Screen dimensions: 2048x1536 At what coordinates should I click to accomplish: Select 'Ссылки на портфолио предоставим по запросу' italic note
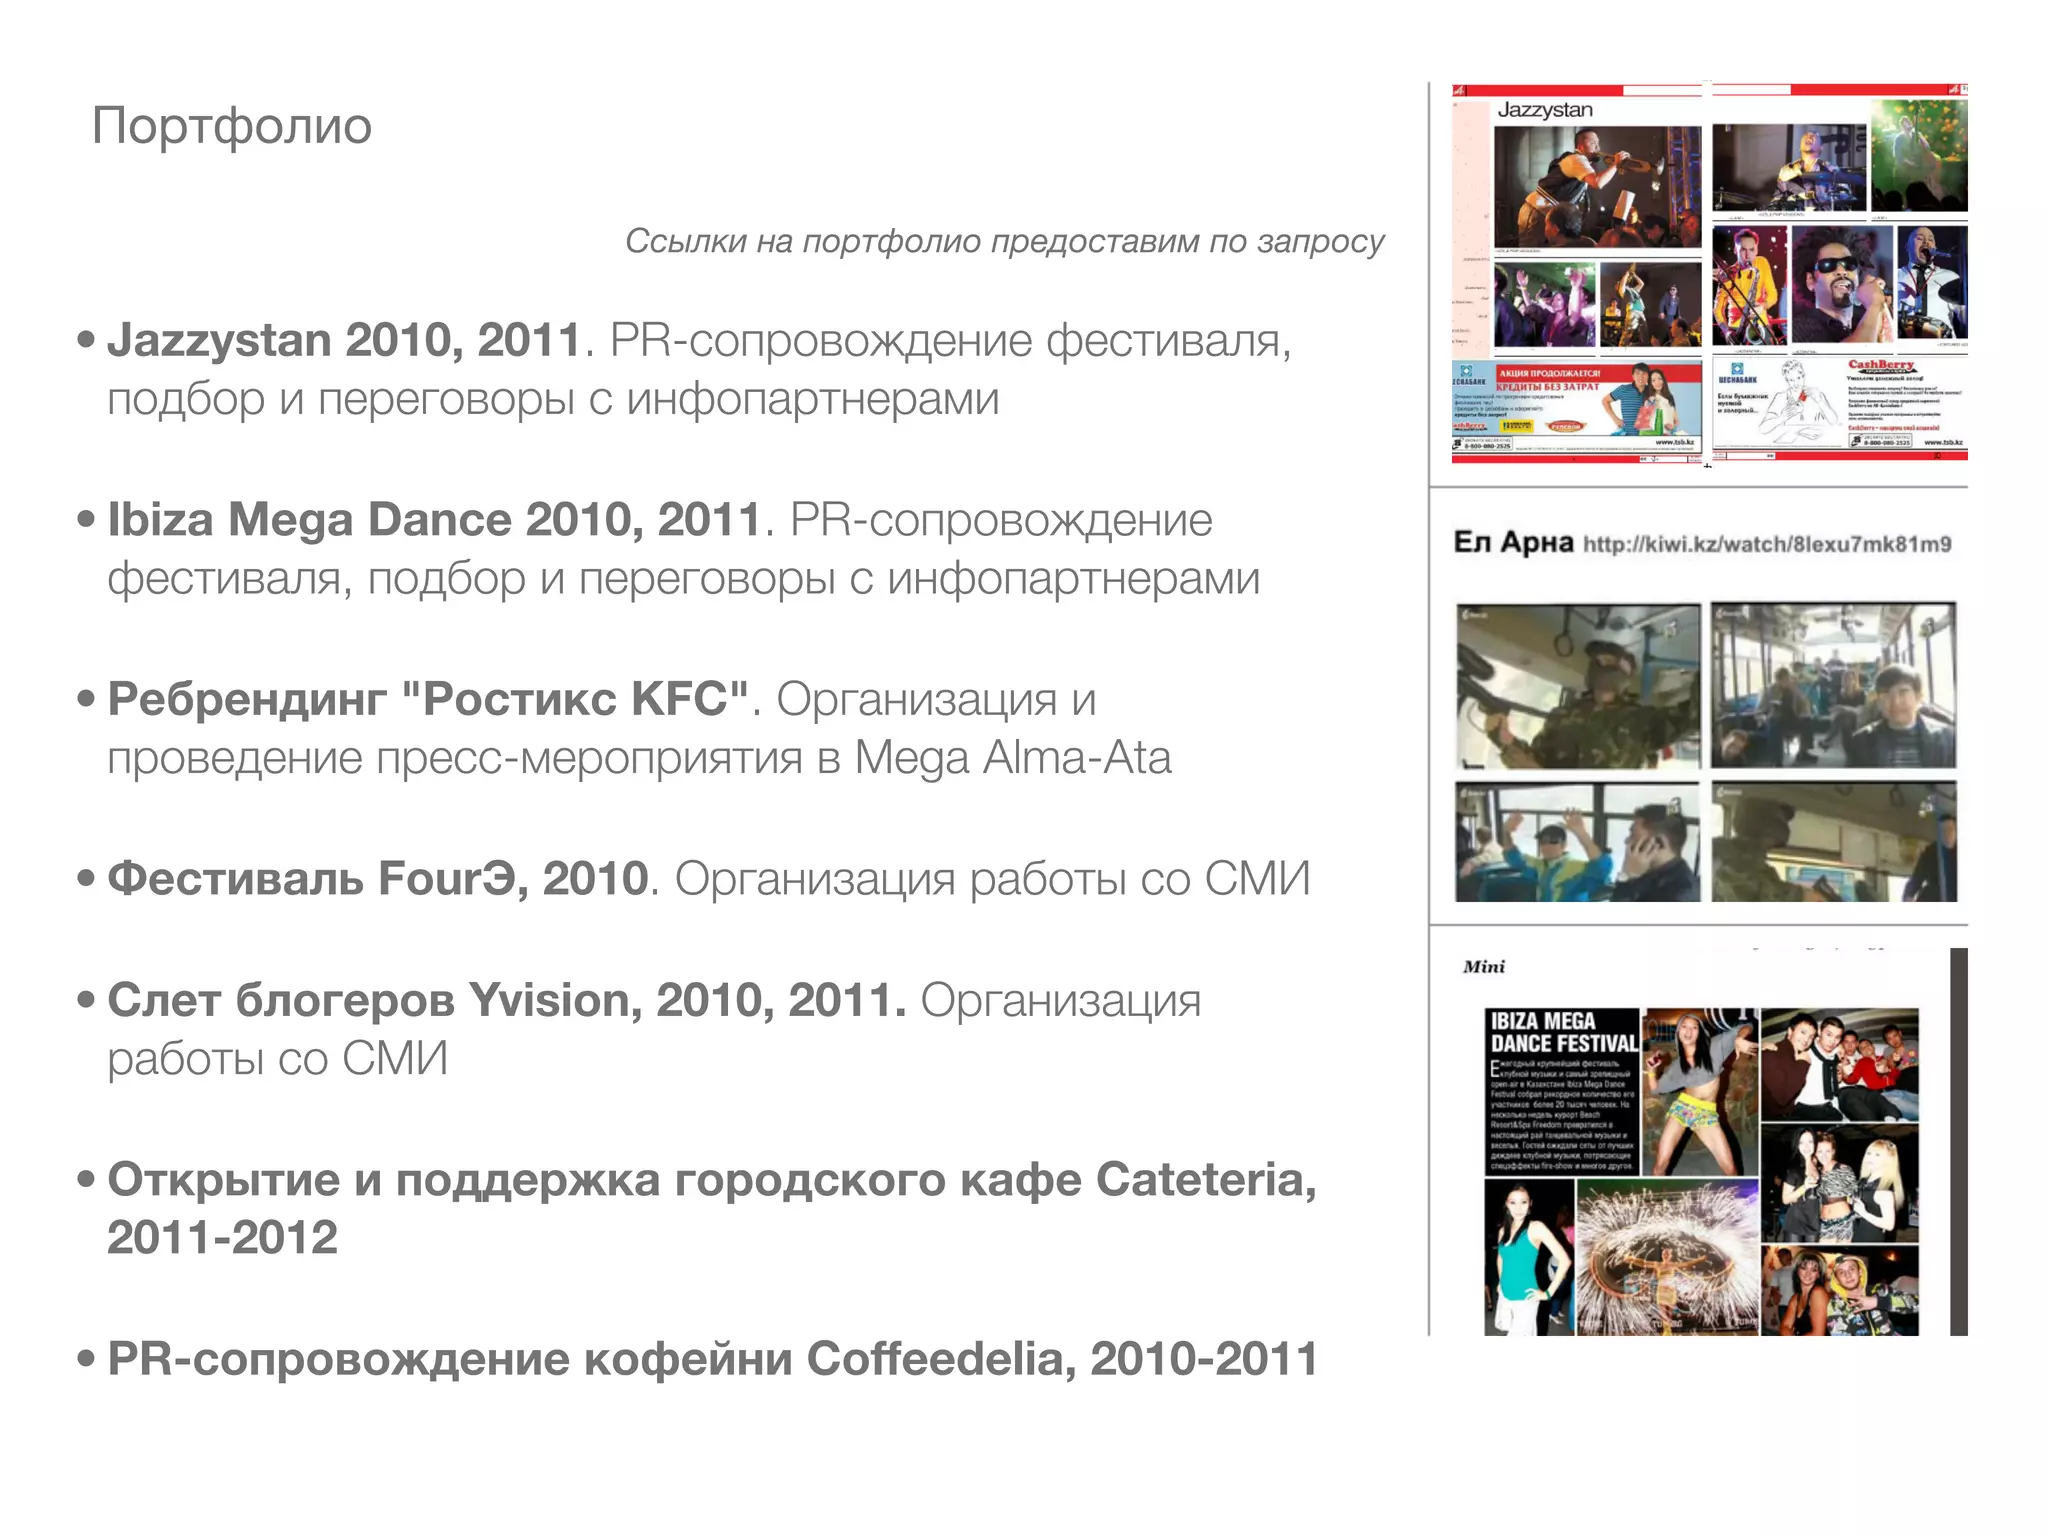(1004, 241)
